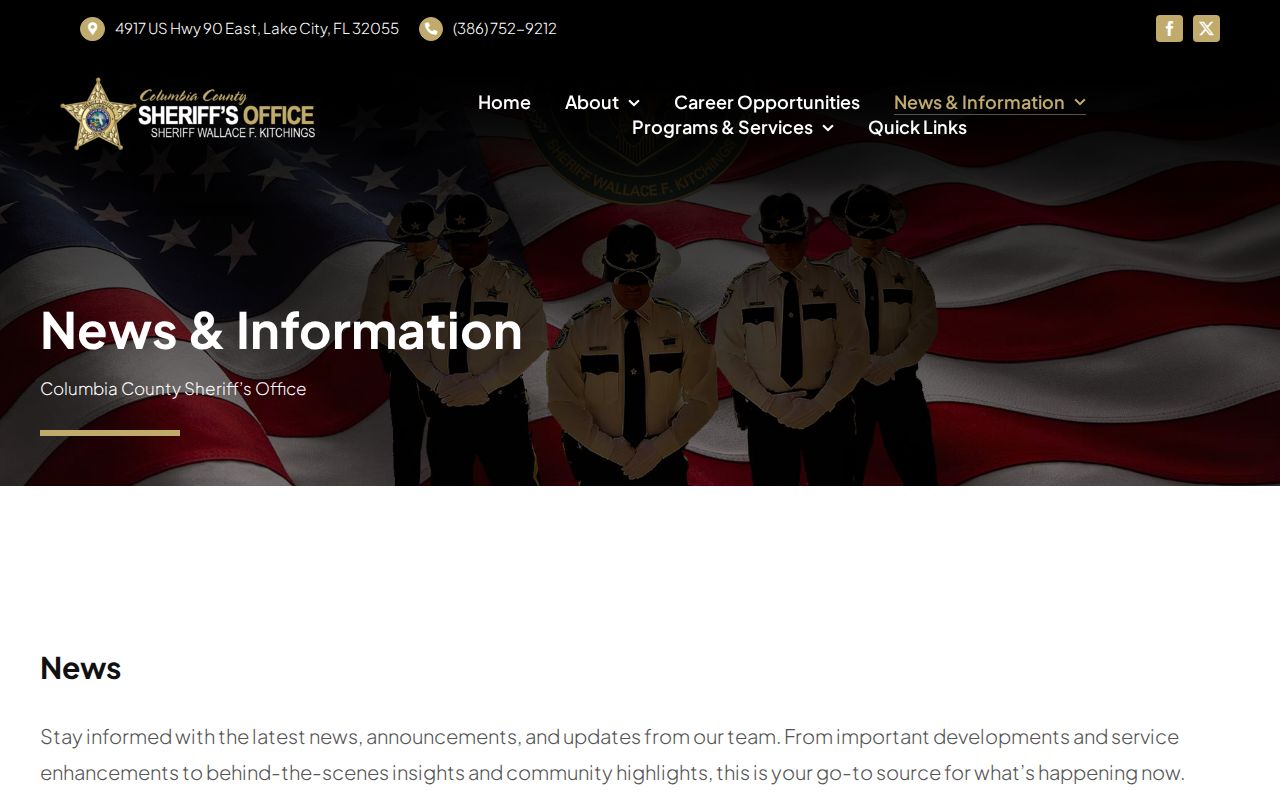Viewport: 1280px width, 800px height.
Task: Open the Quick Links menu item
Action: [917, 127]
